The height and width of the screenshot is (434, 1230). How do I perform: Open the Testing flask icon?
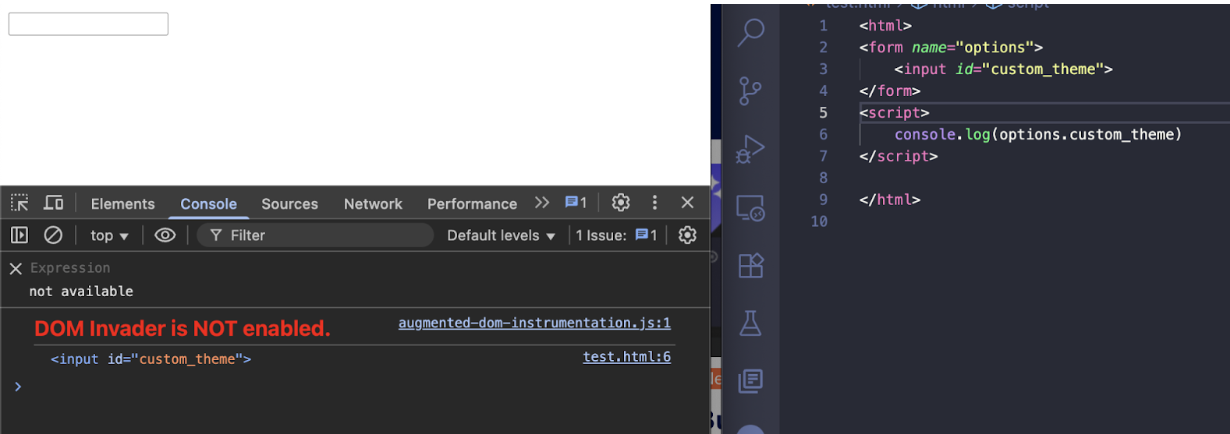[x=750, y=322]
